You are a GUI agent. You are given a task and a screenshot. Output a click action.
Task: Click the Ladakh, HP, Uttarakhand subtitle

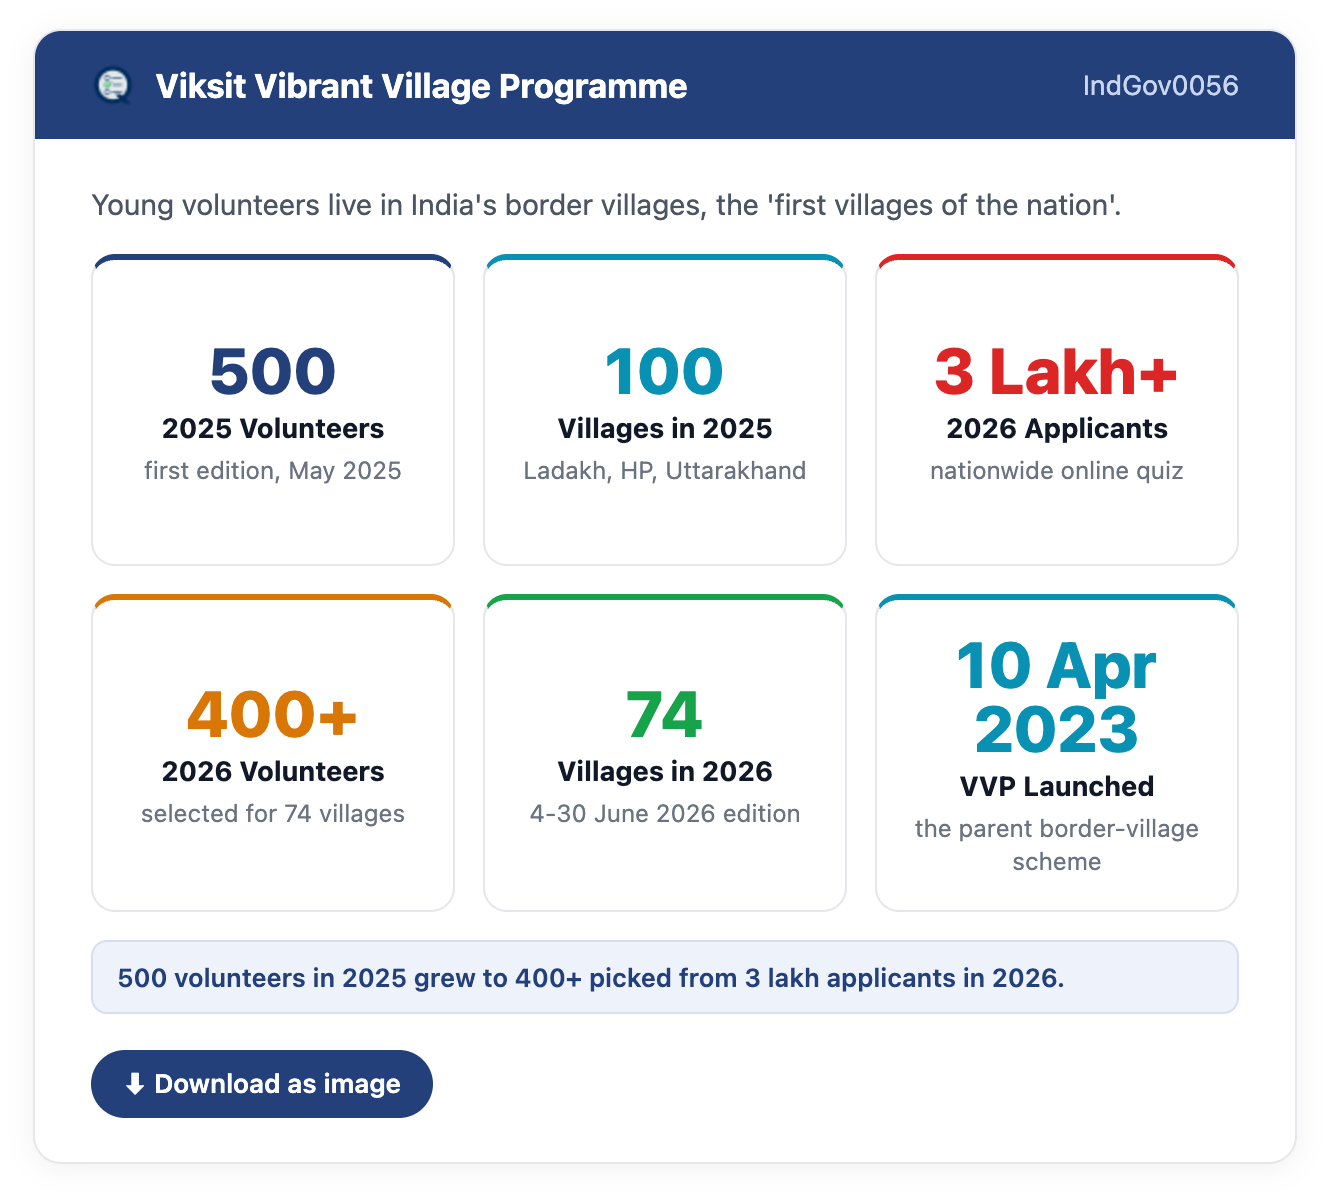[665, 471]
